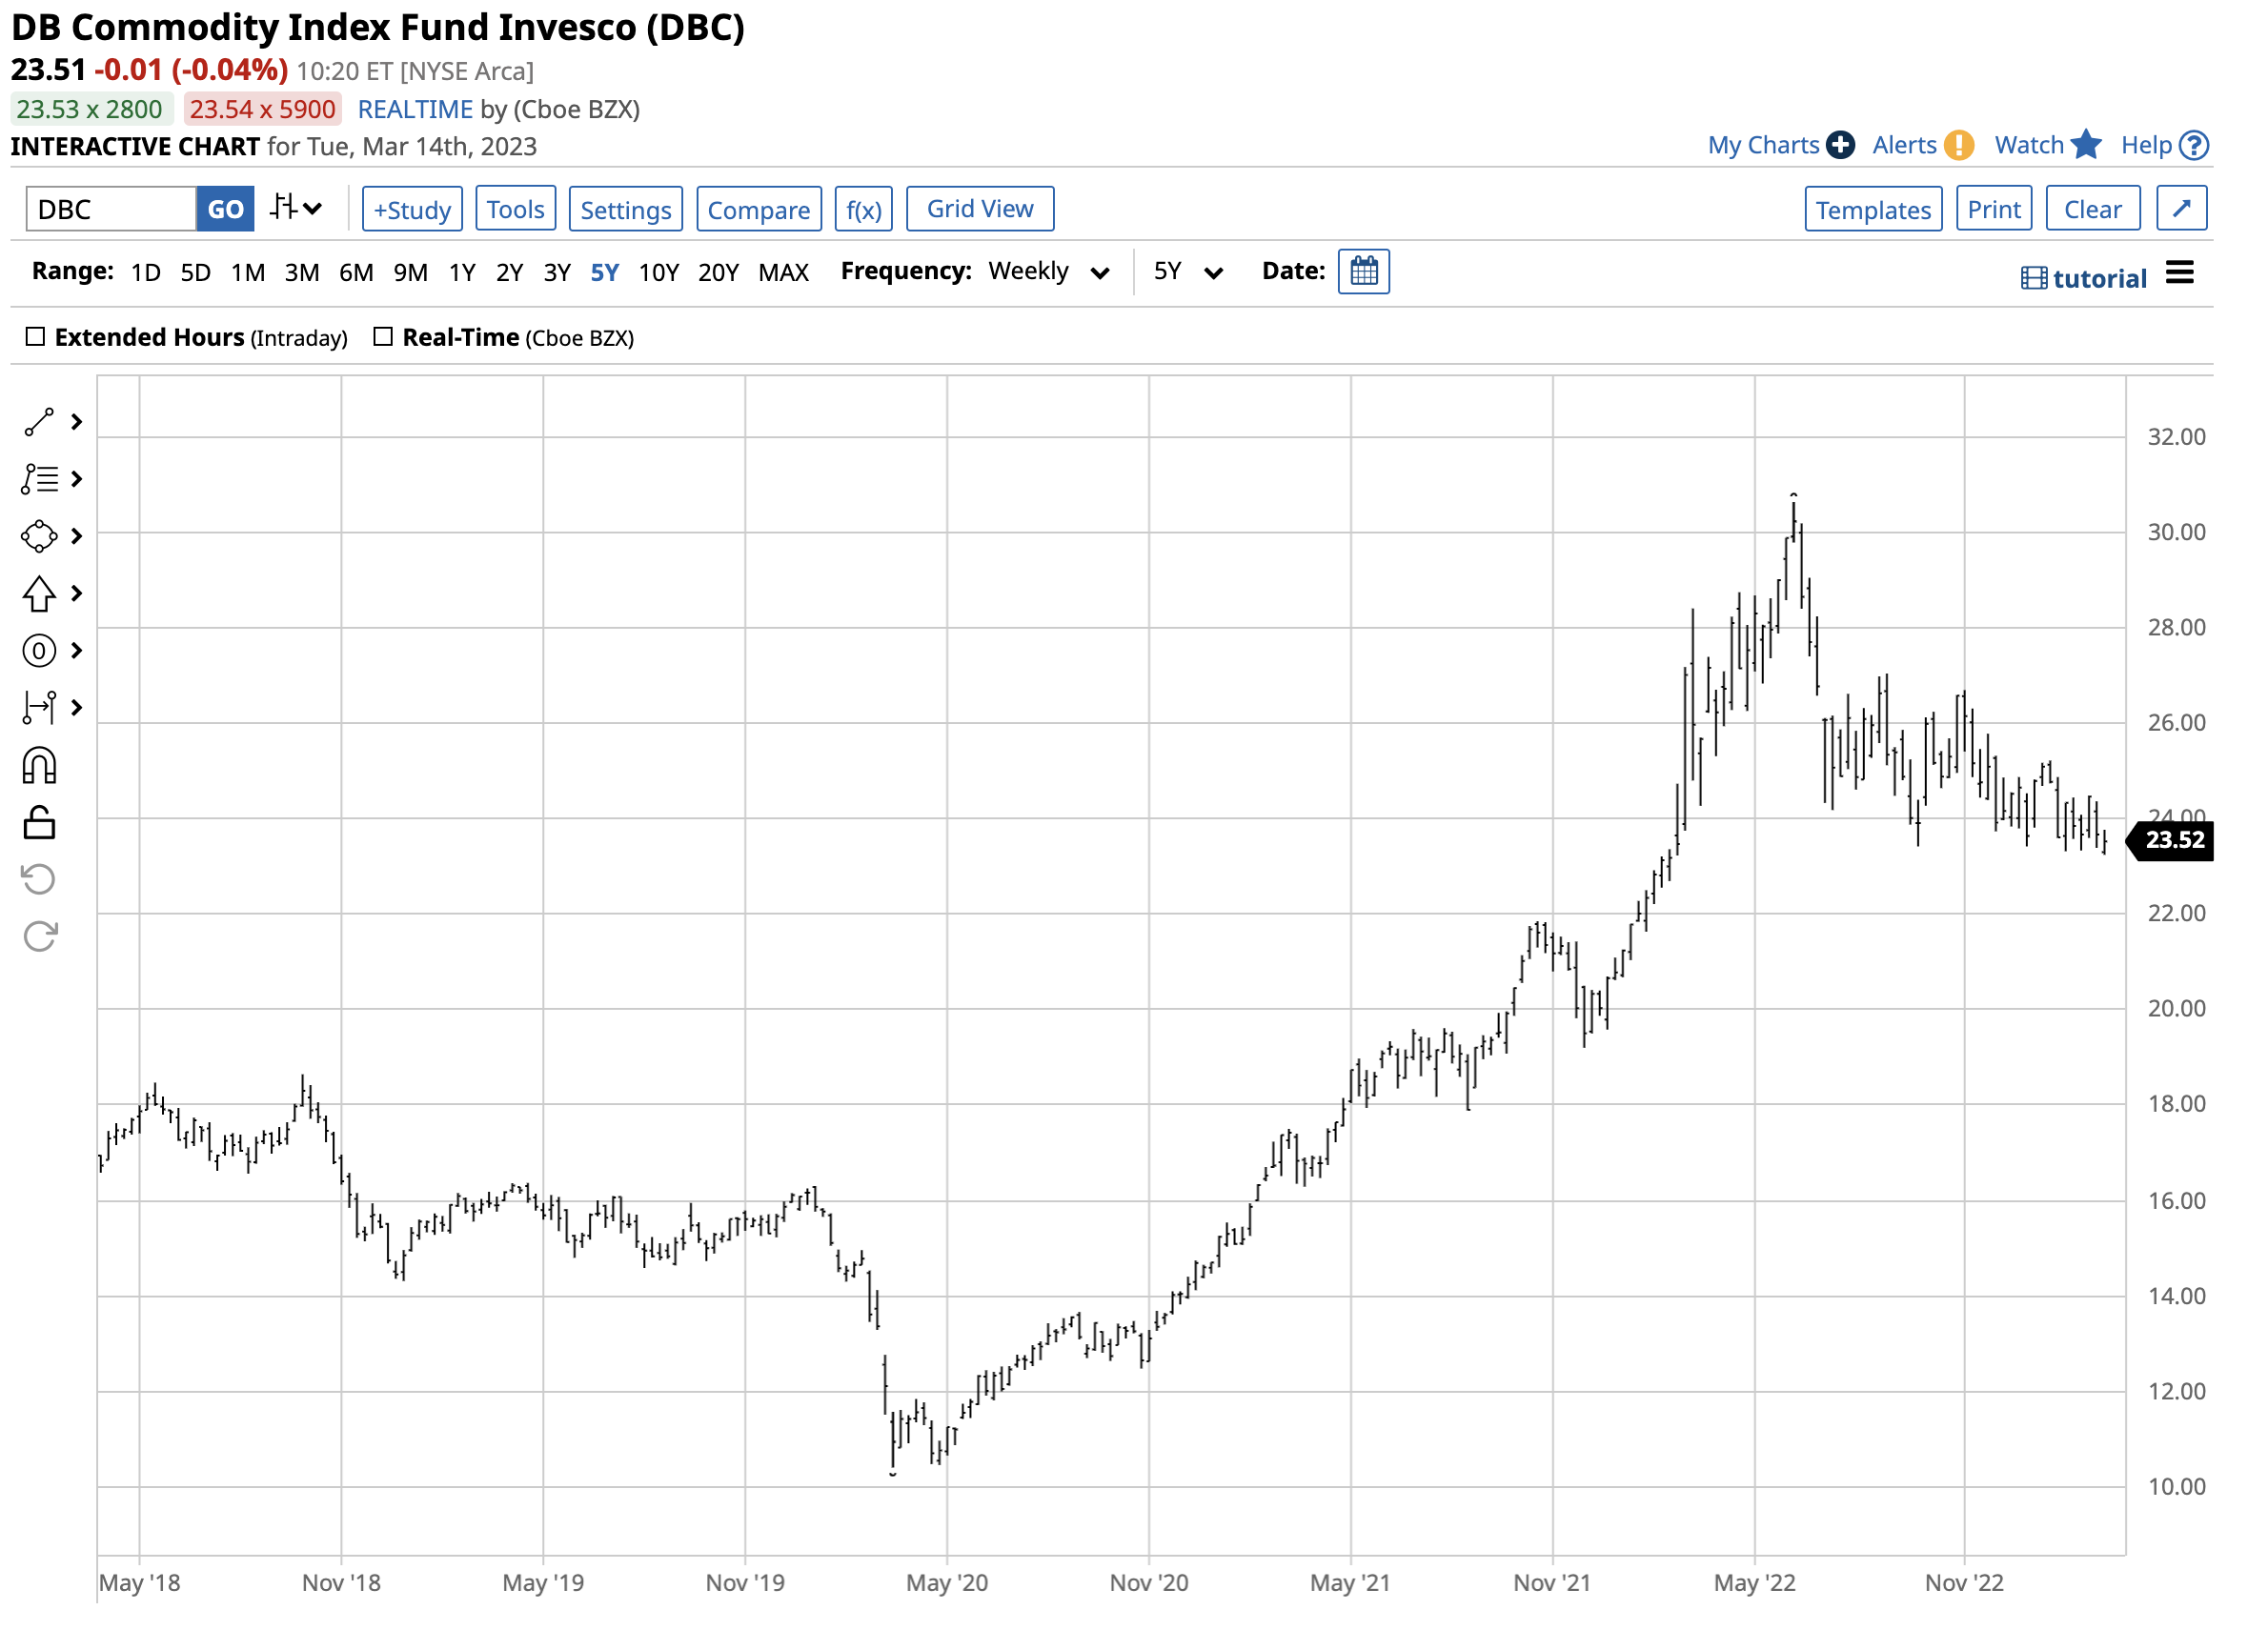The width and height of the screenshot is (2268, 1650).
Task: Open the 5Y period dropdown
Action: coord(1187,272)
